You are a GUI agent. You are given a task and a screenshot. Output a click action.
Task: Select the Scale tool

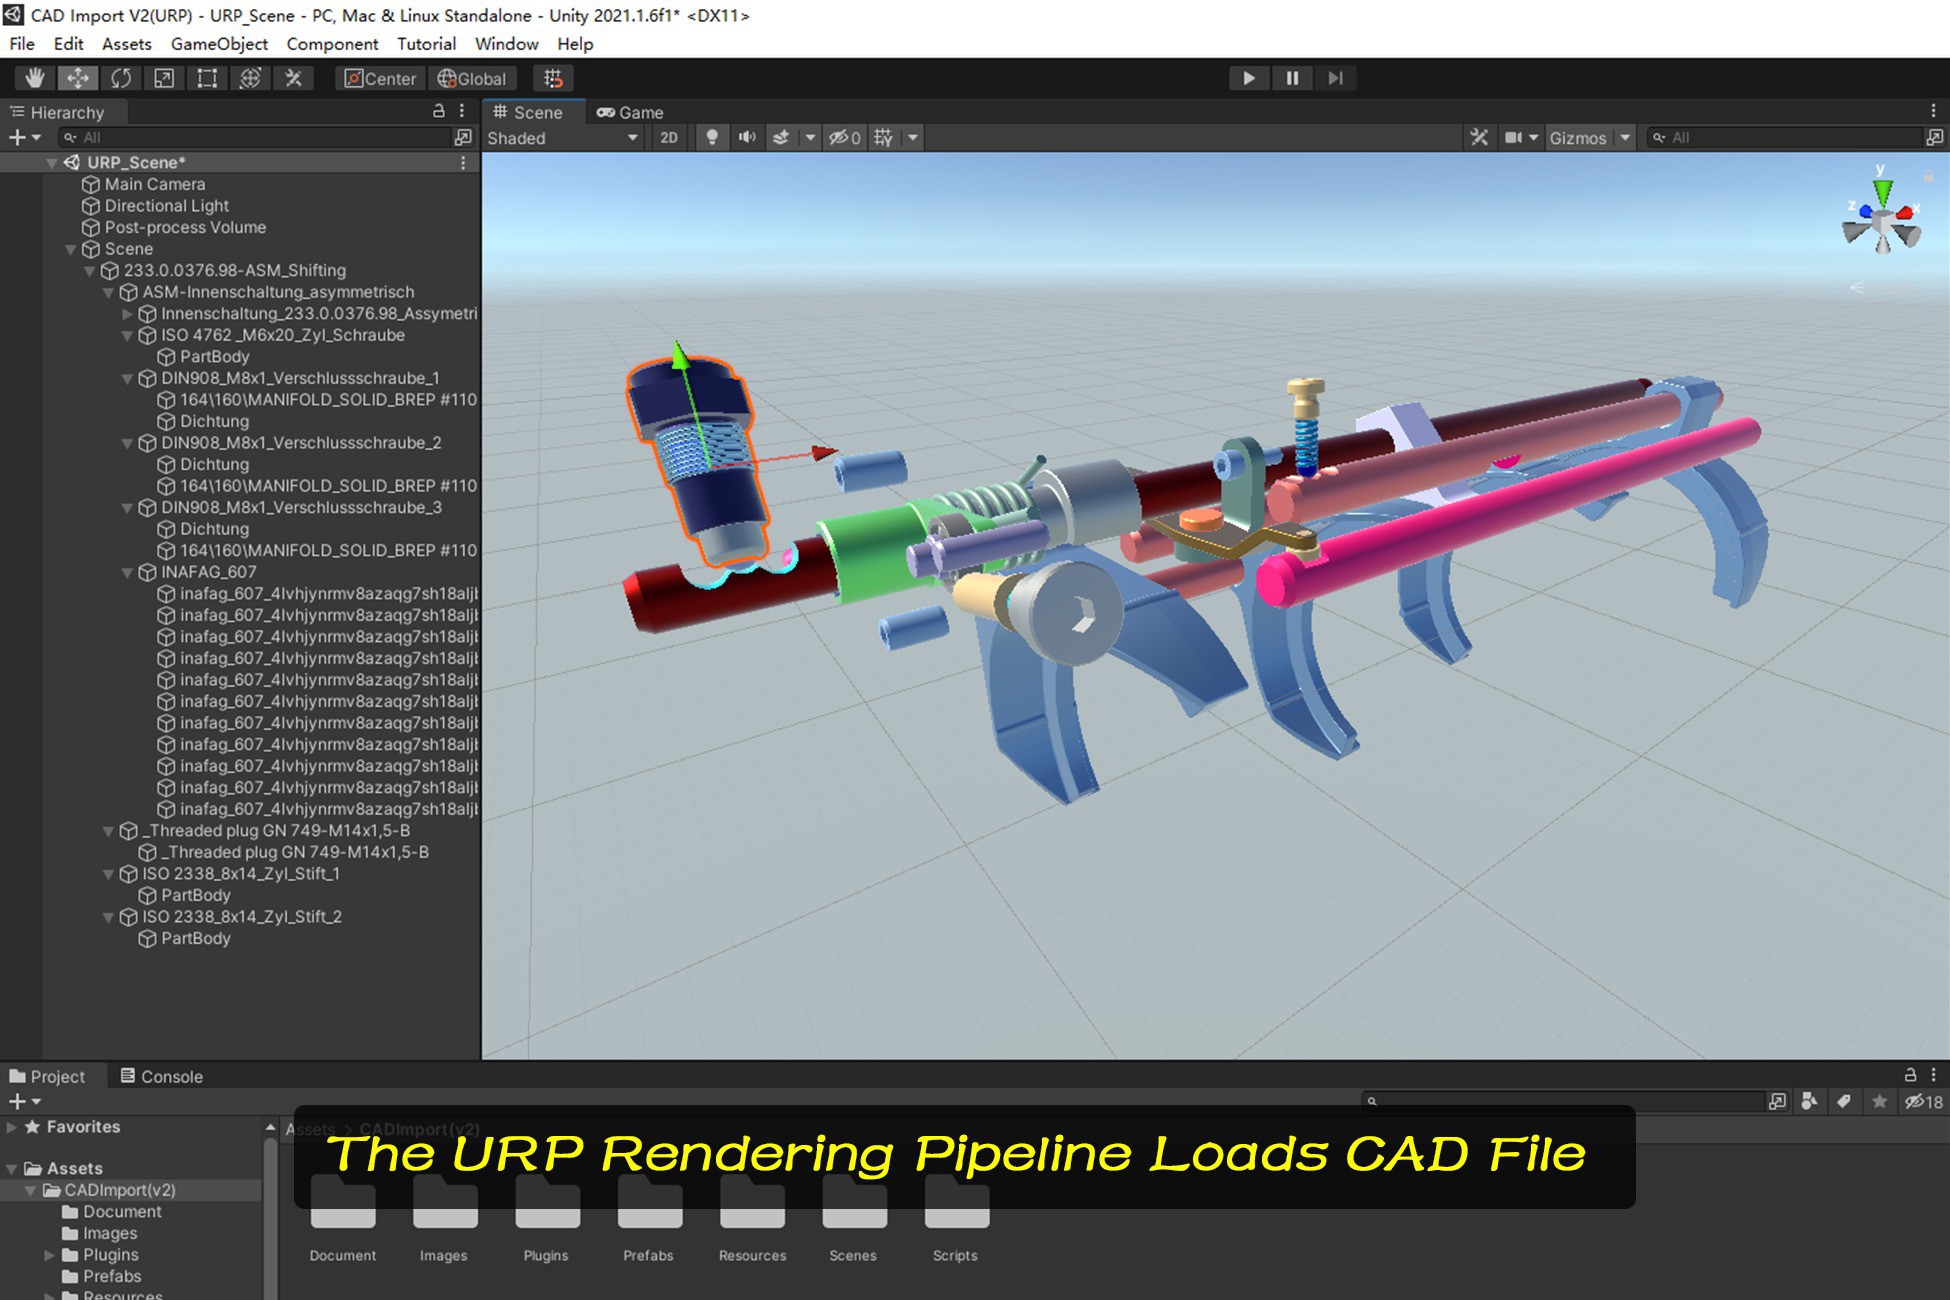[x=163, y=78]
